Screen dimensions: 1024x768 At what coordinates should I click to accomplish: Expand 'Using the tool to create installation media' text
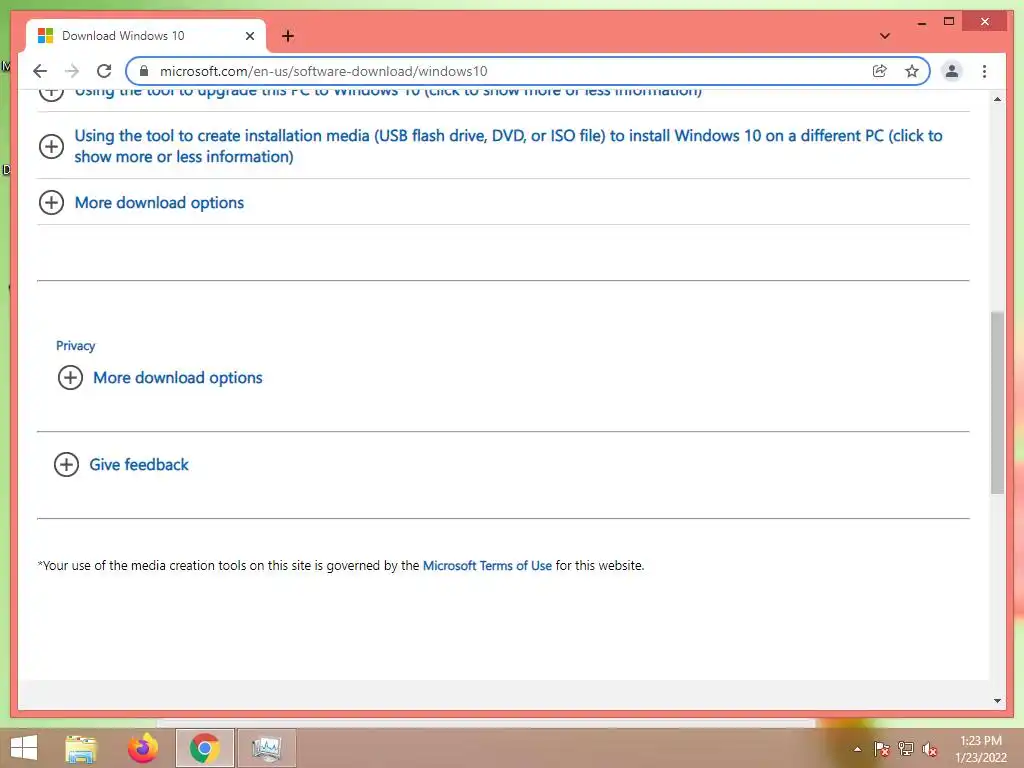pyautogui.click(x=508, y=146)
